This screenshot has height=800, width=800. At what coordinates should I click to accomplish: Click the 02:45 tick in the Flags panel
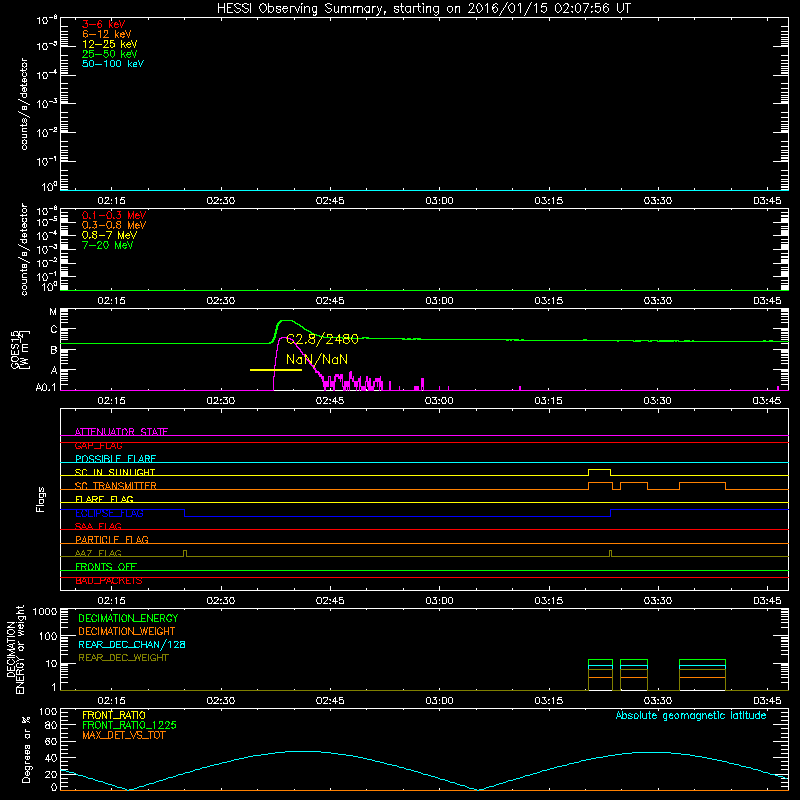(330, 601)
